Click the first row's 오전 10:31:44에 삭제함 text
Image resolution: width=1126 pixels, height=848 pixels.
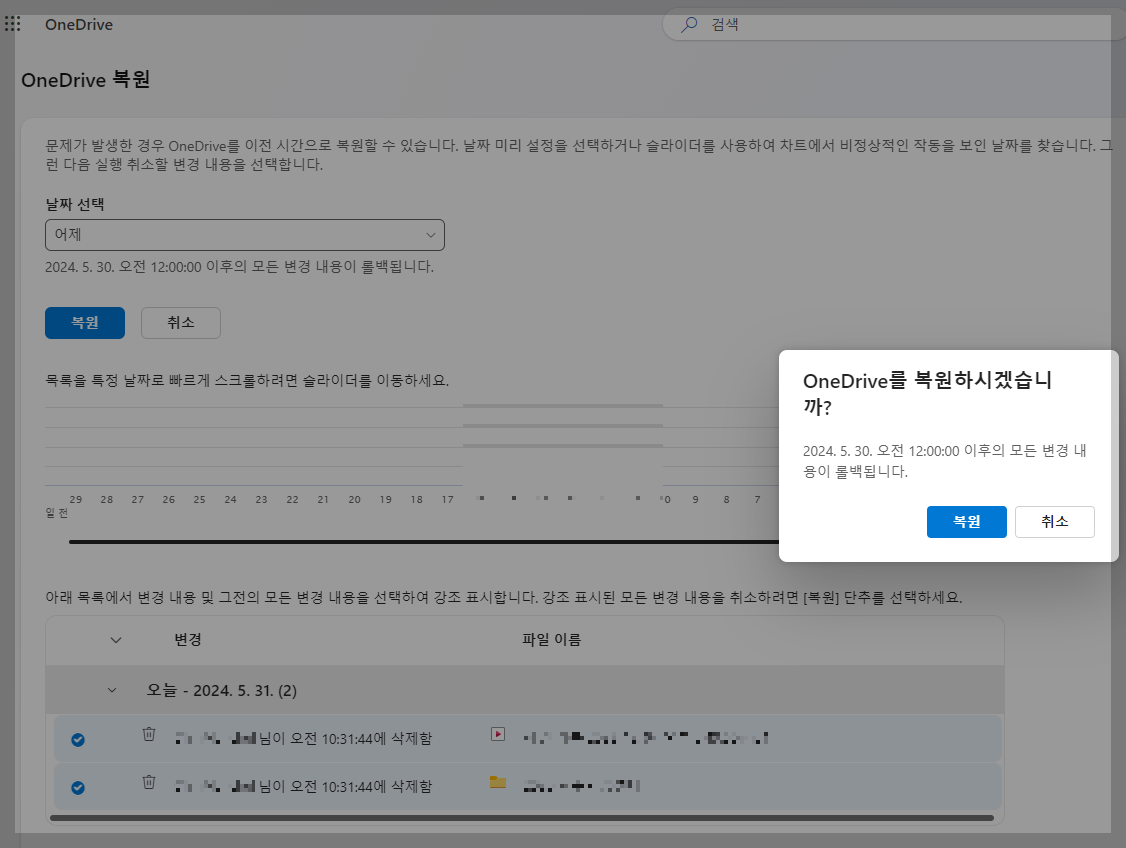360,738
